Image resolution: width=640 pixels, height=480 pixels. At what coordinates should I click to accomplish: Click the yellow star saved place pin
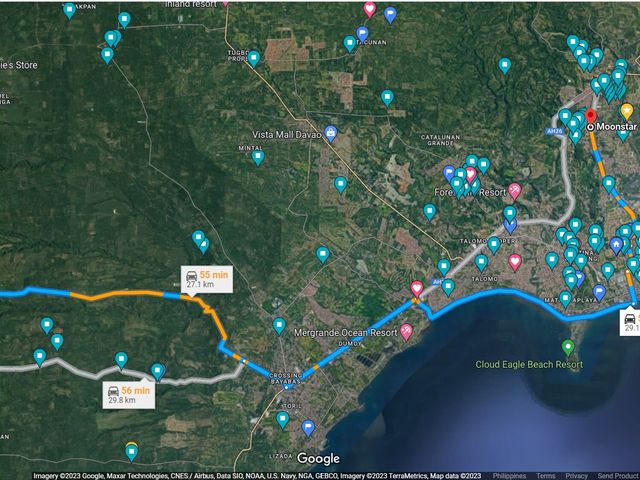[627, 111]
